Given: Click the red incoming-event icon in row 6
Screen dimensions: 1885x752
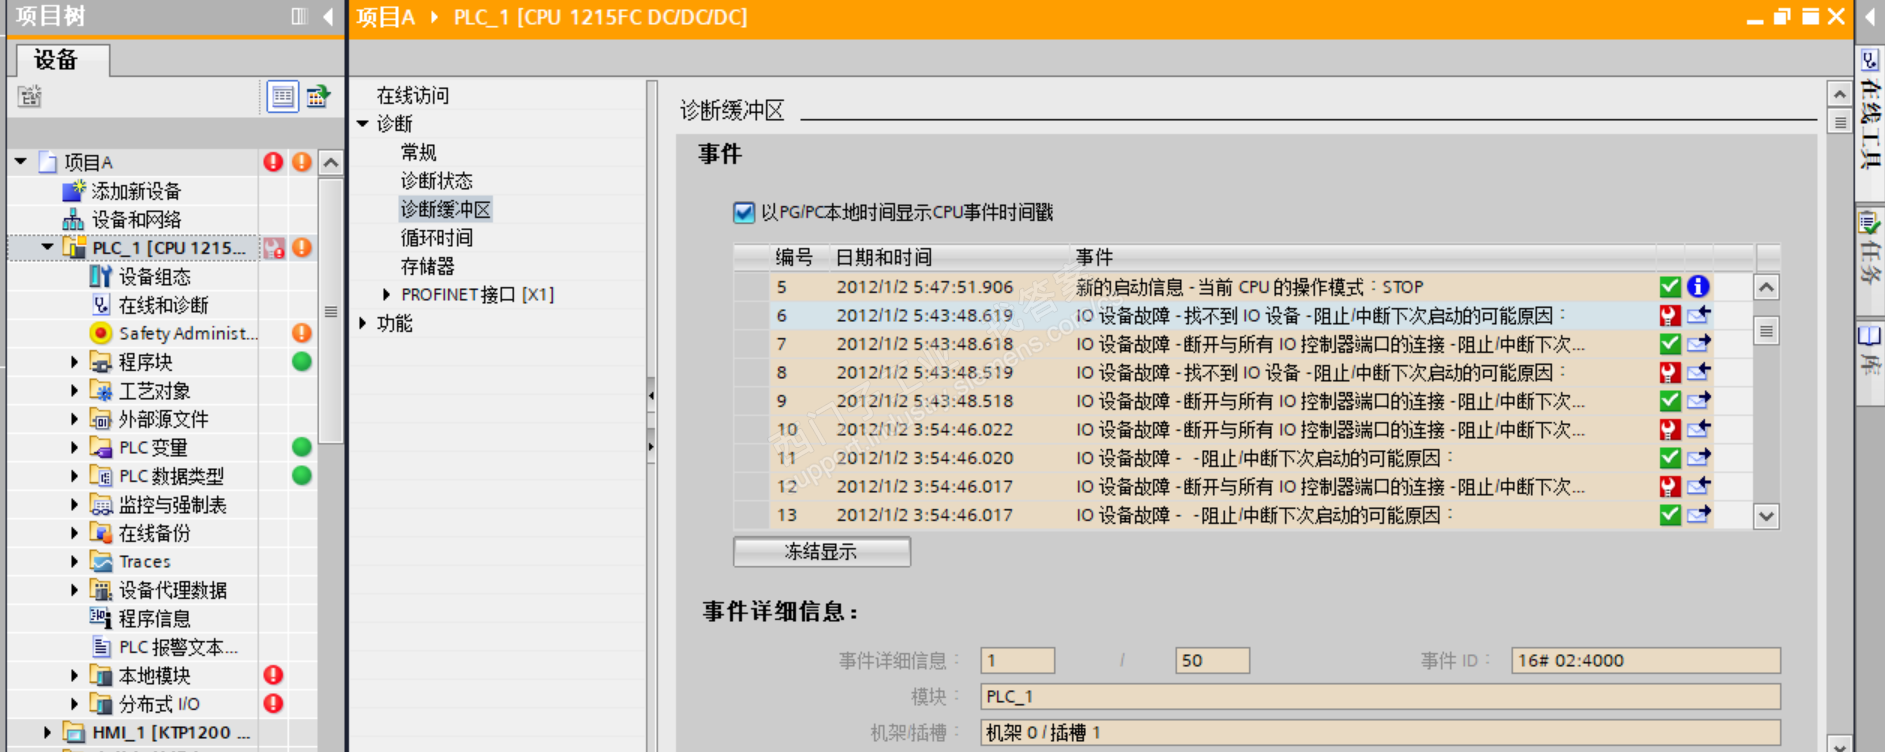Looking at the screenshot, I should [x=1669, y=316].
